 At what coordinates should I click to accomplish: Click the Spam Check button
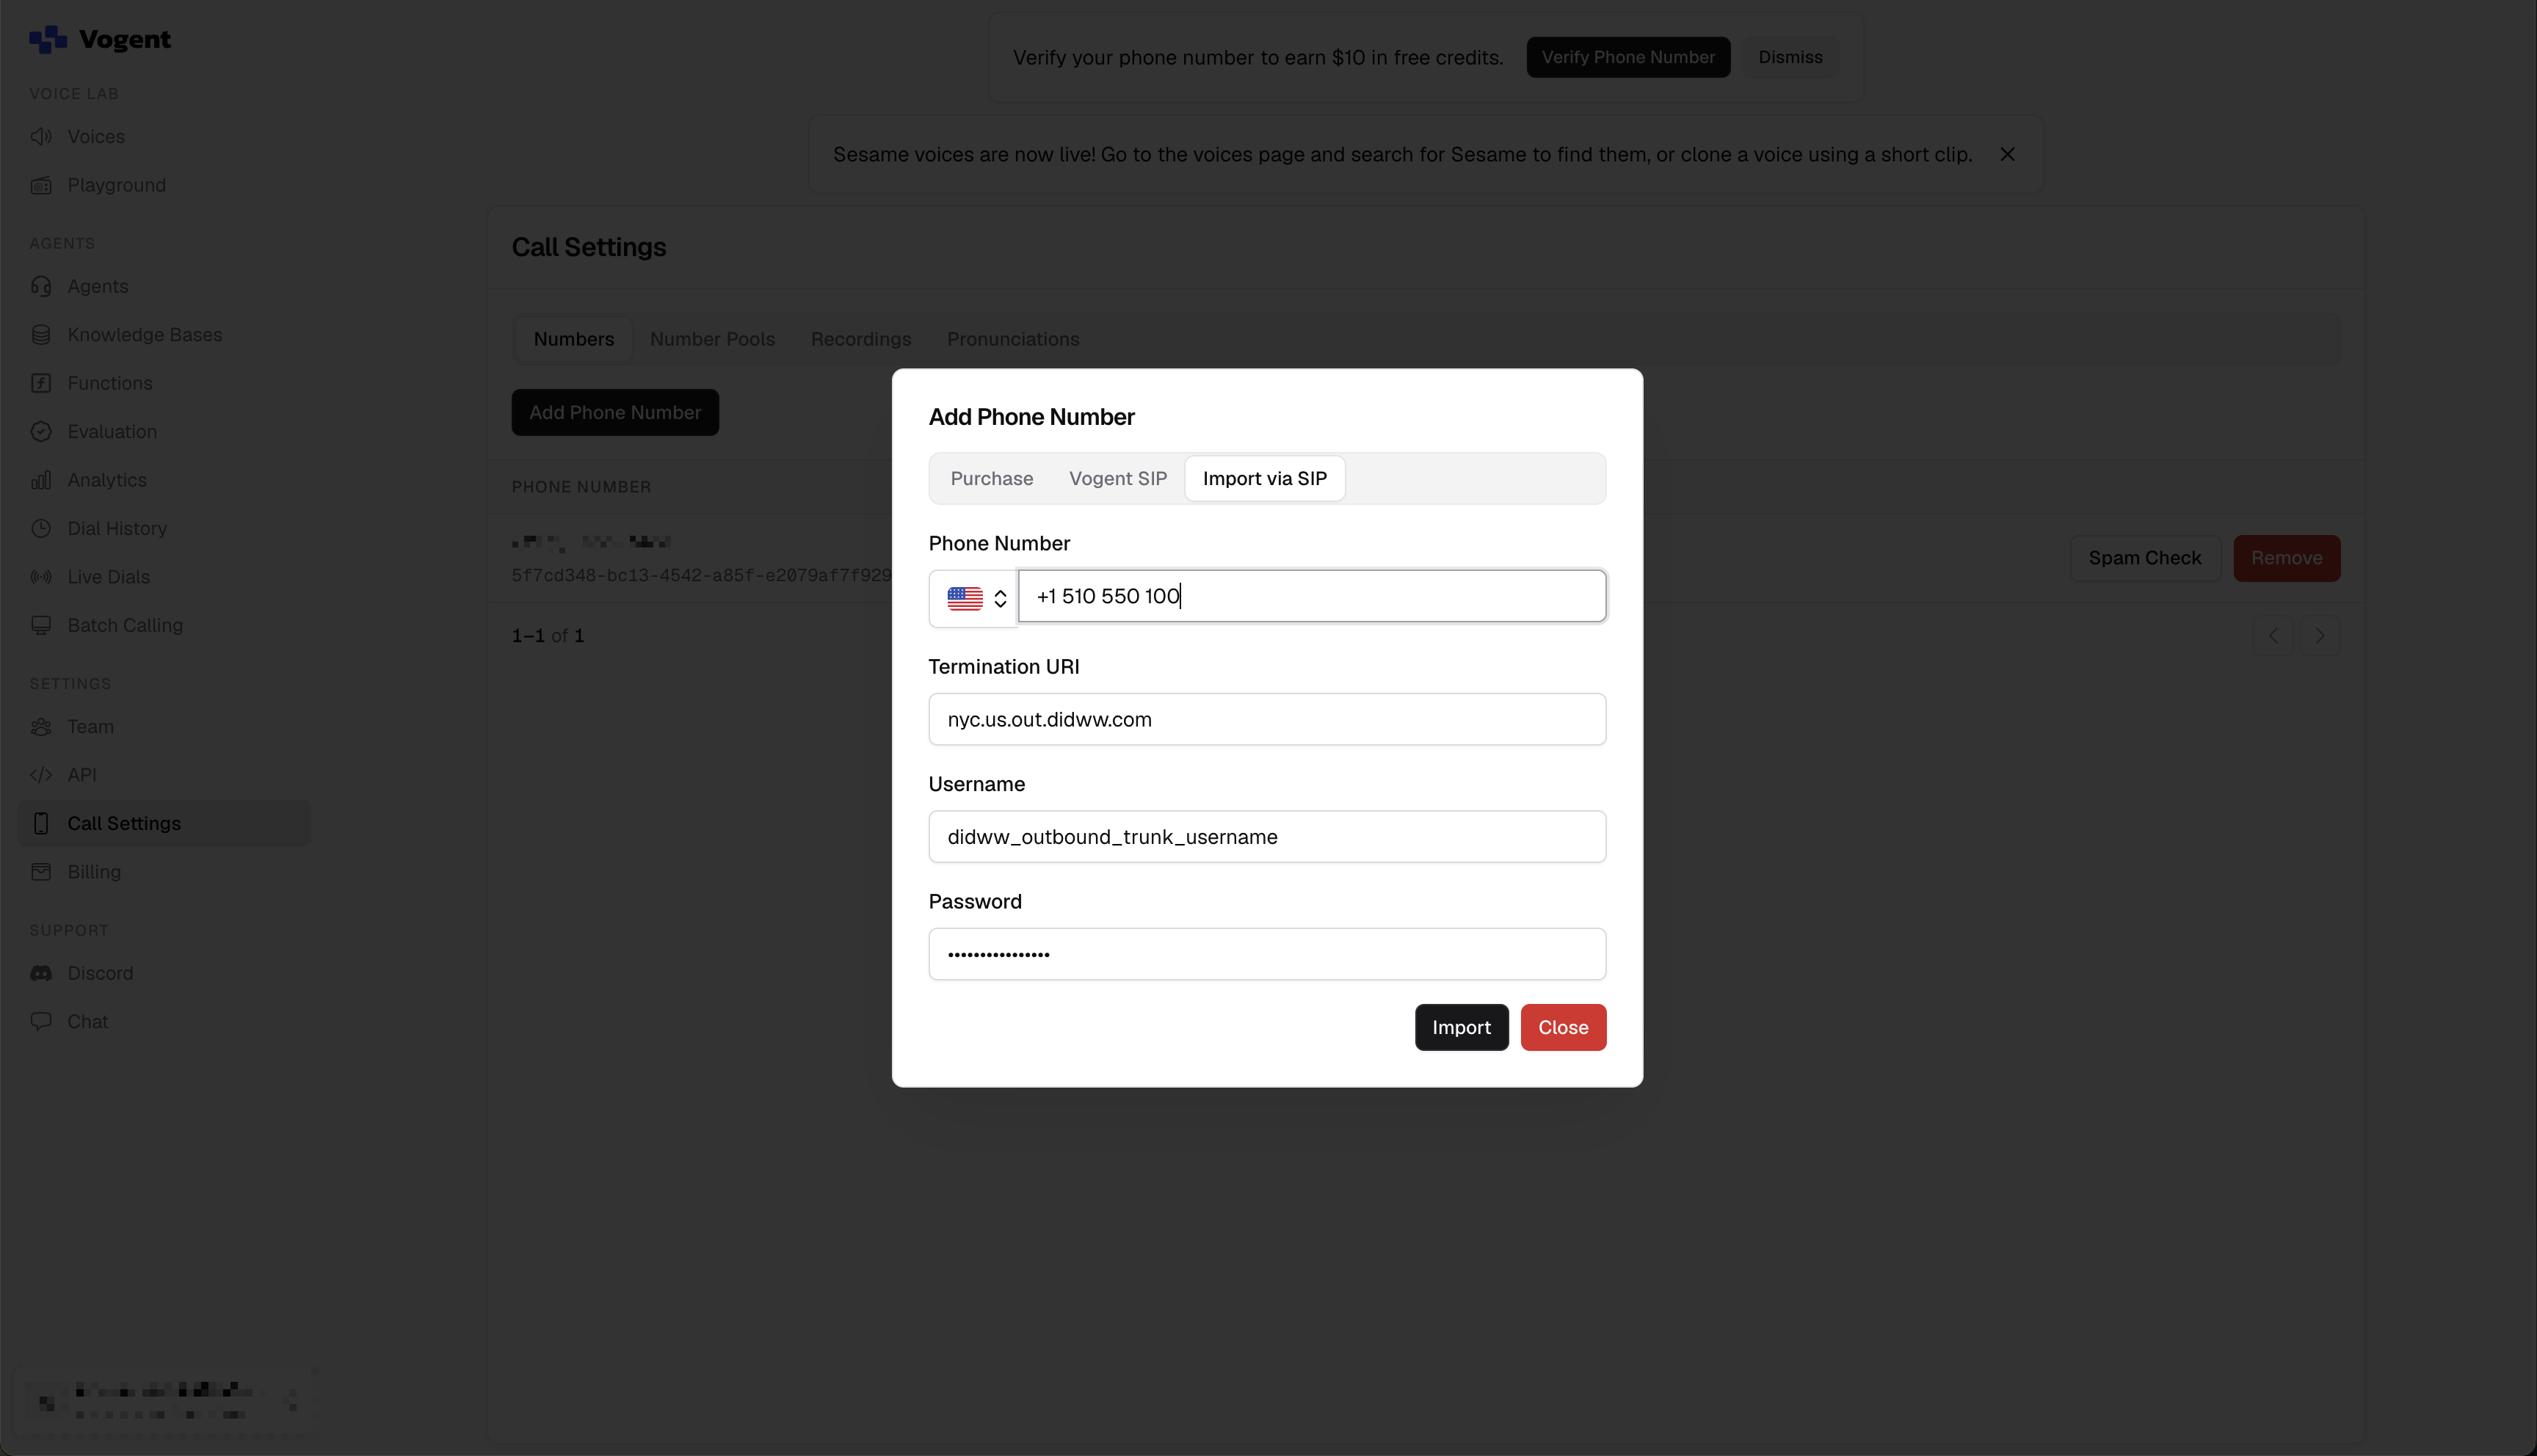tap(2145, 558)
